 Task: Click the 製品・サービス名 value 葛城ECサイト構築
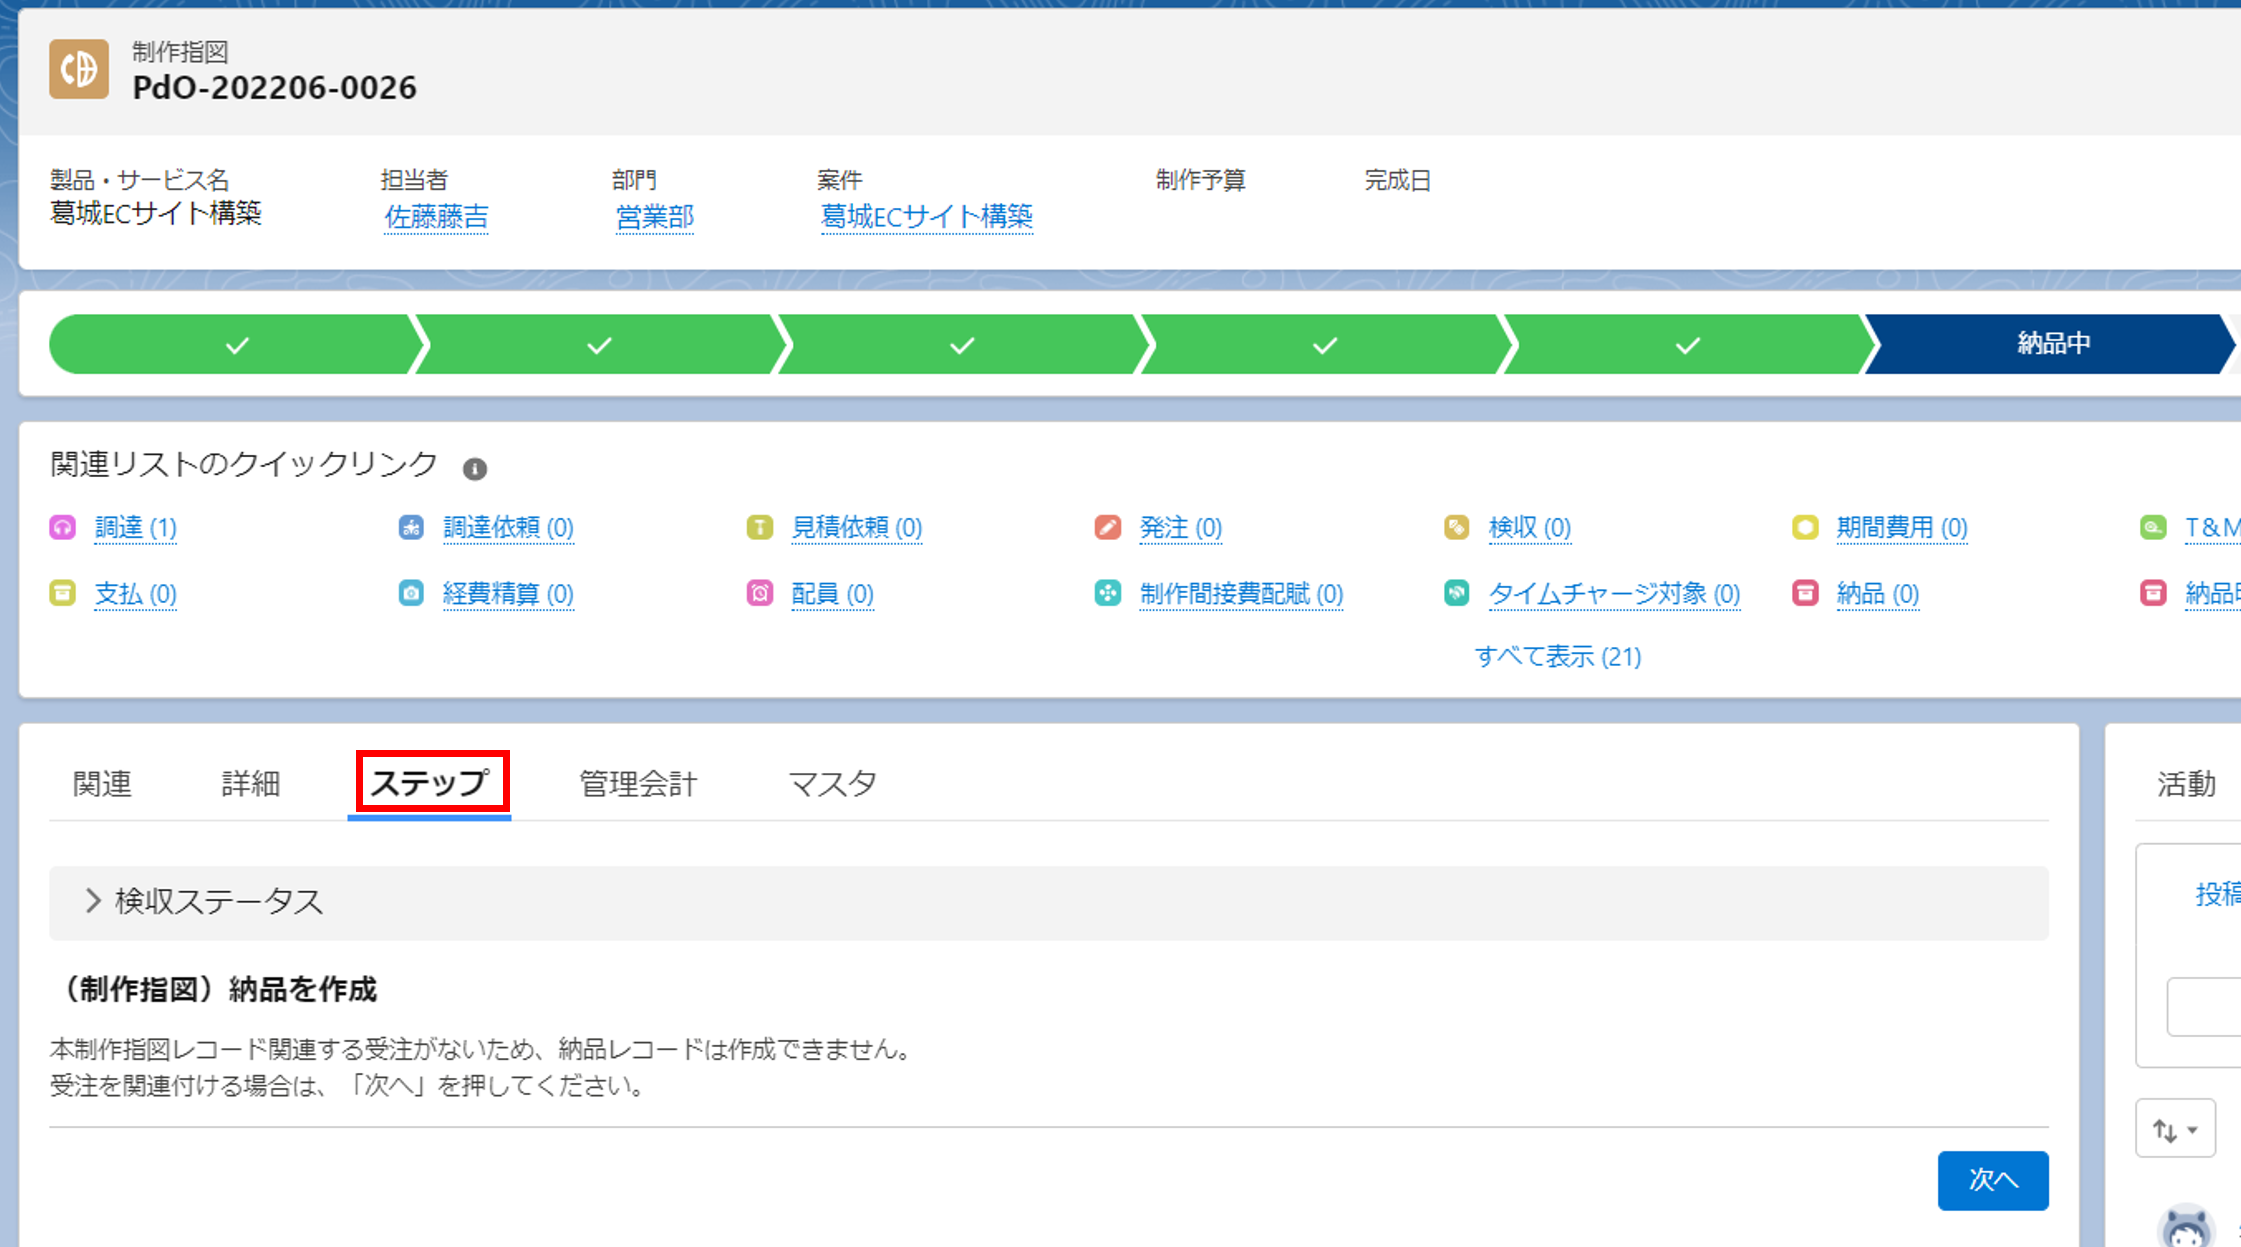pos(156,213)
